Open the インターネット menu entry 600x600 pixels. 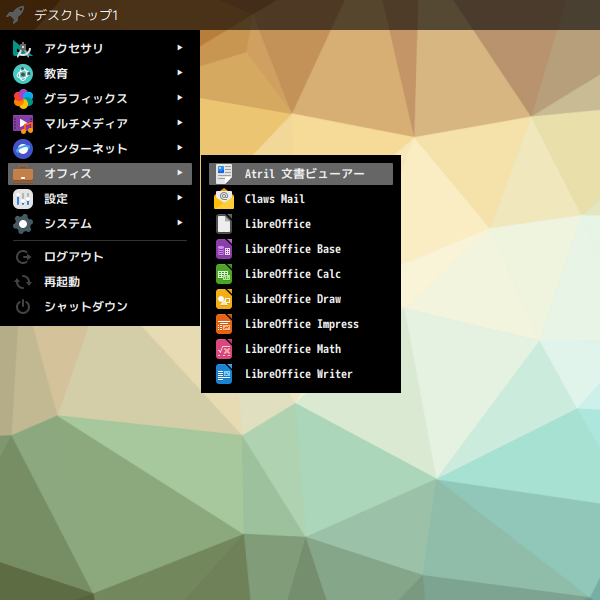100,149
